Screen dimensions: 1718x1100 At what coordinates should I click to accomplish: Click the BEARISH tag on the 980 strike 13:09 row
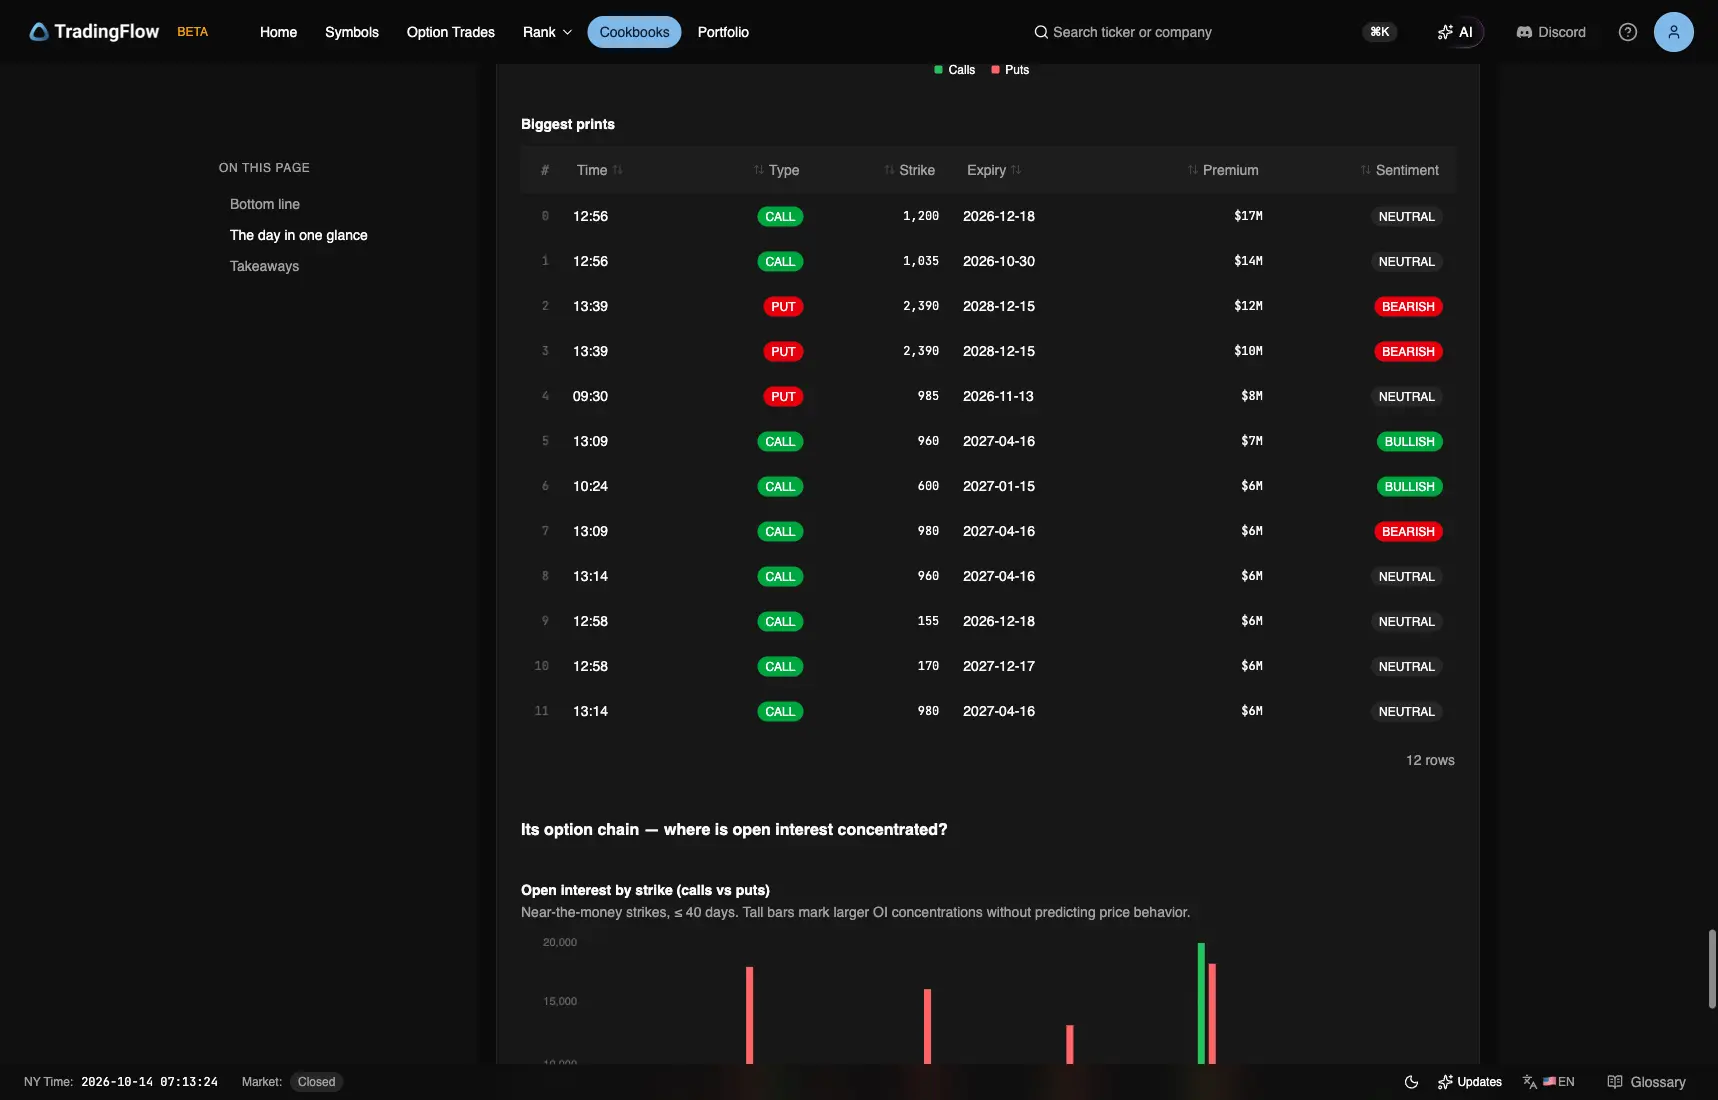[1408, 532]
